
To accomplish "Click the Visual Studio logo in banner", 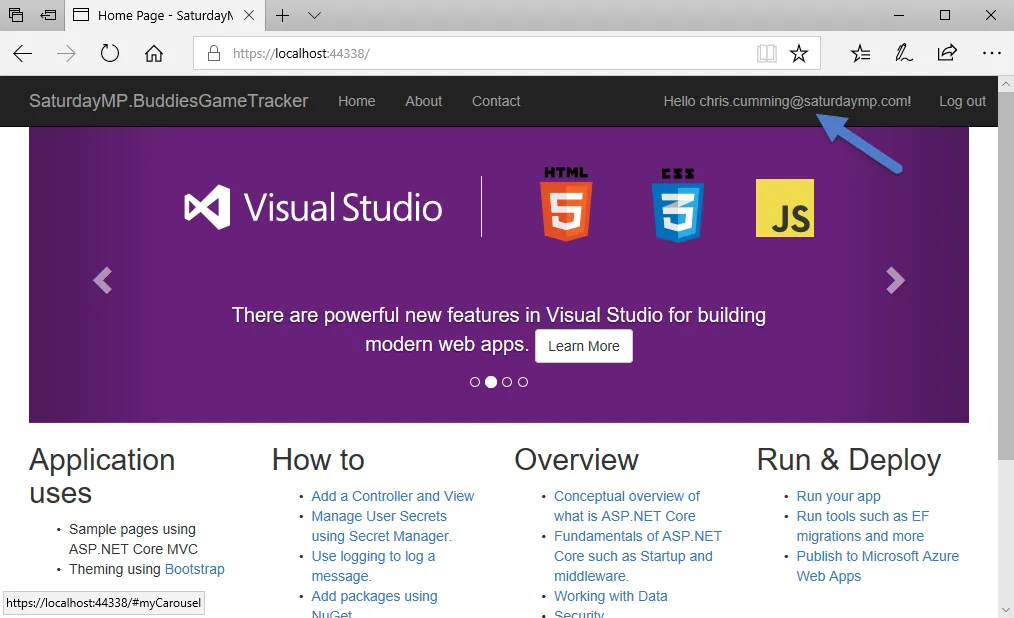I will 313,208.
